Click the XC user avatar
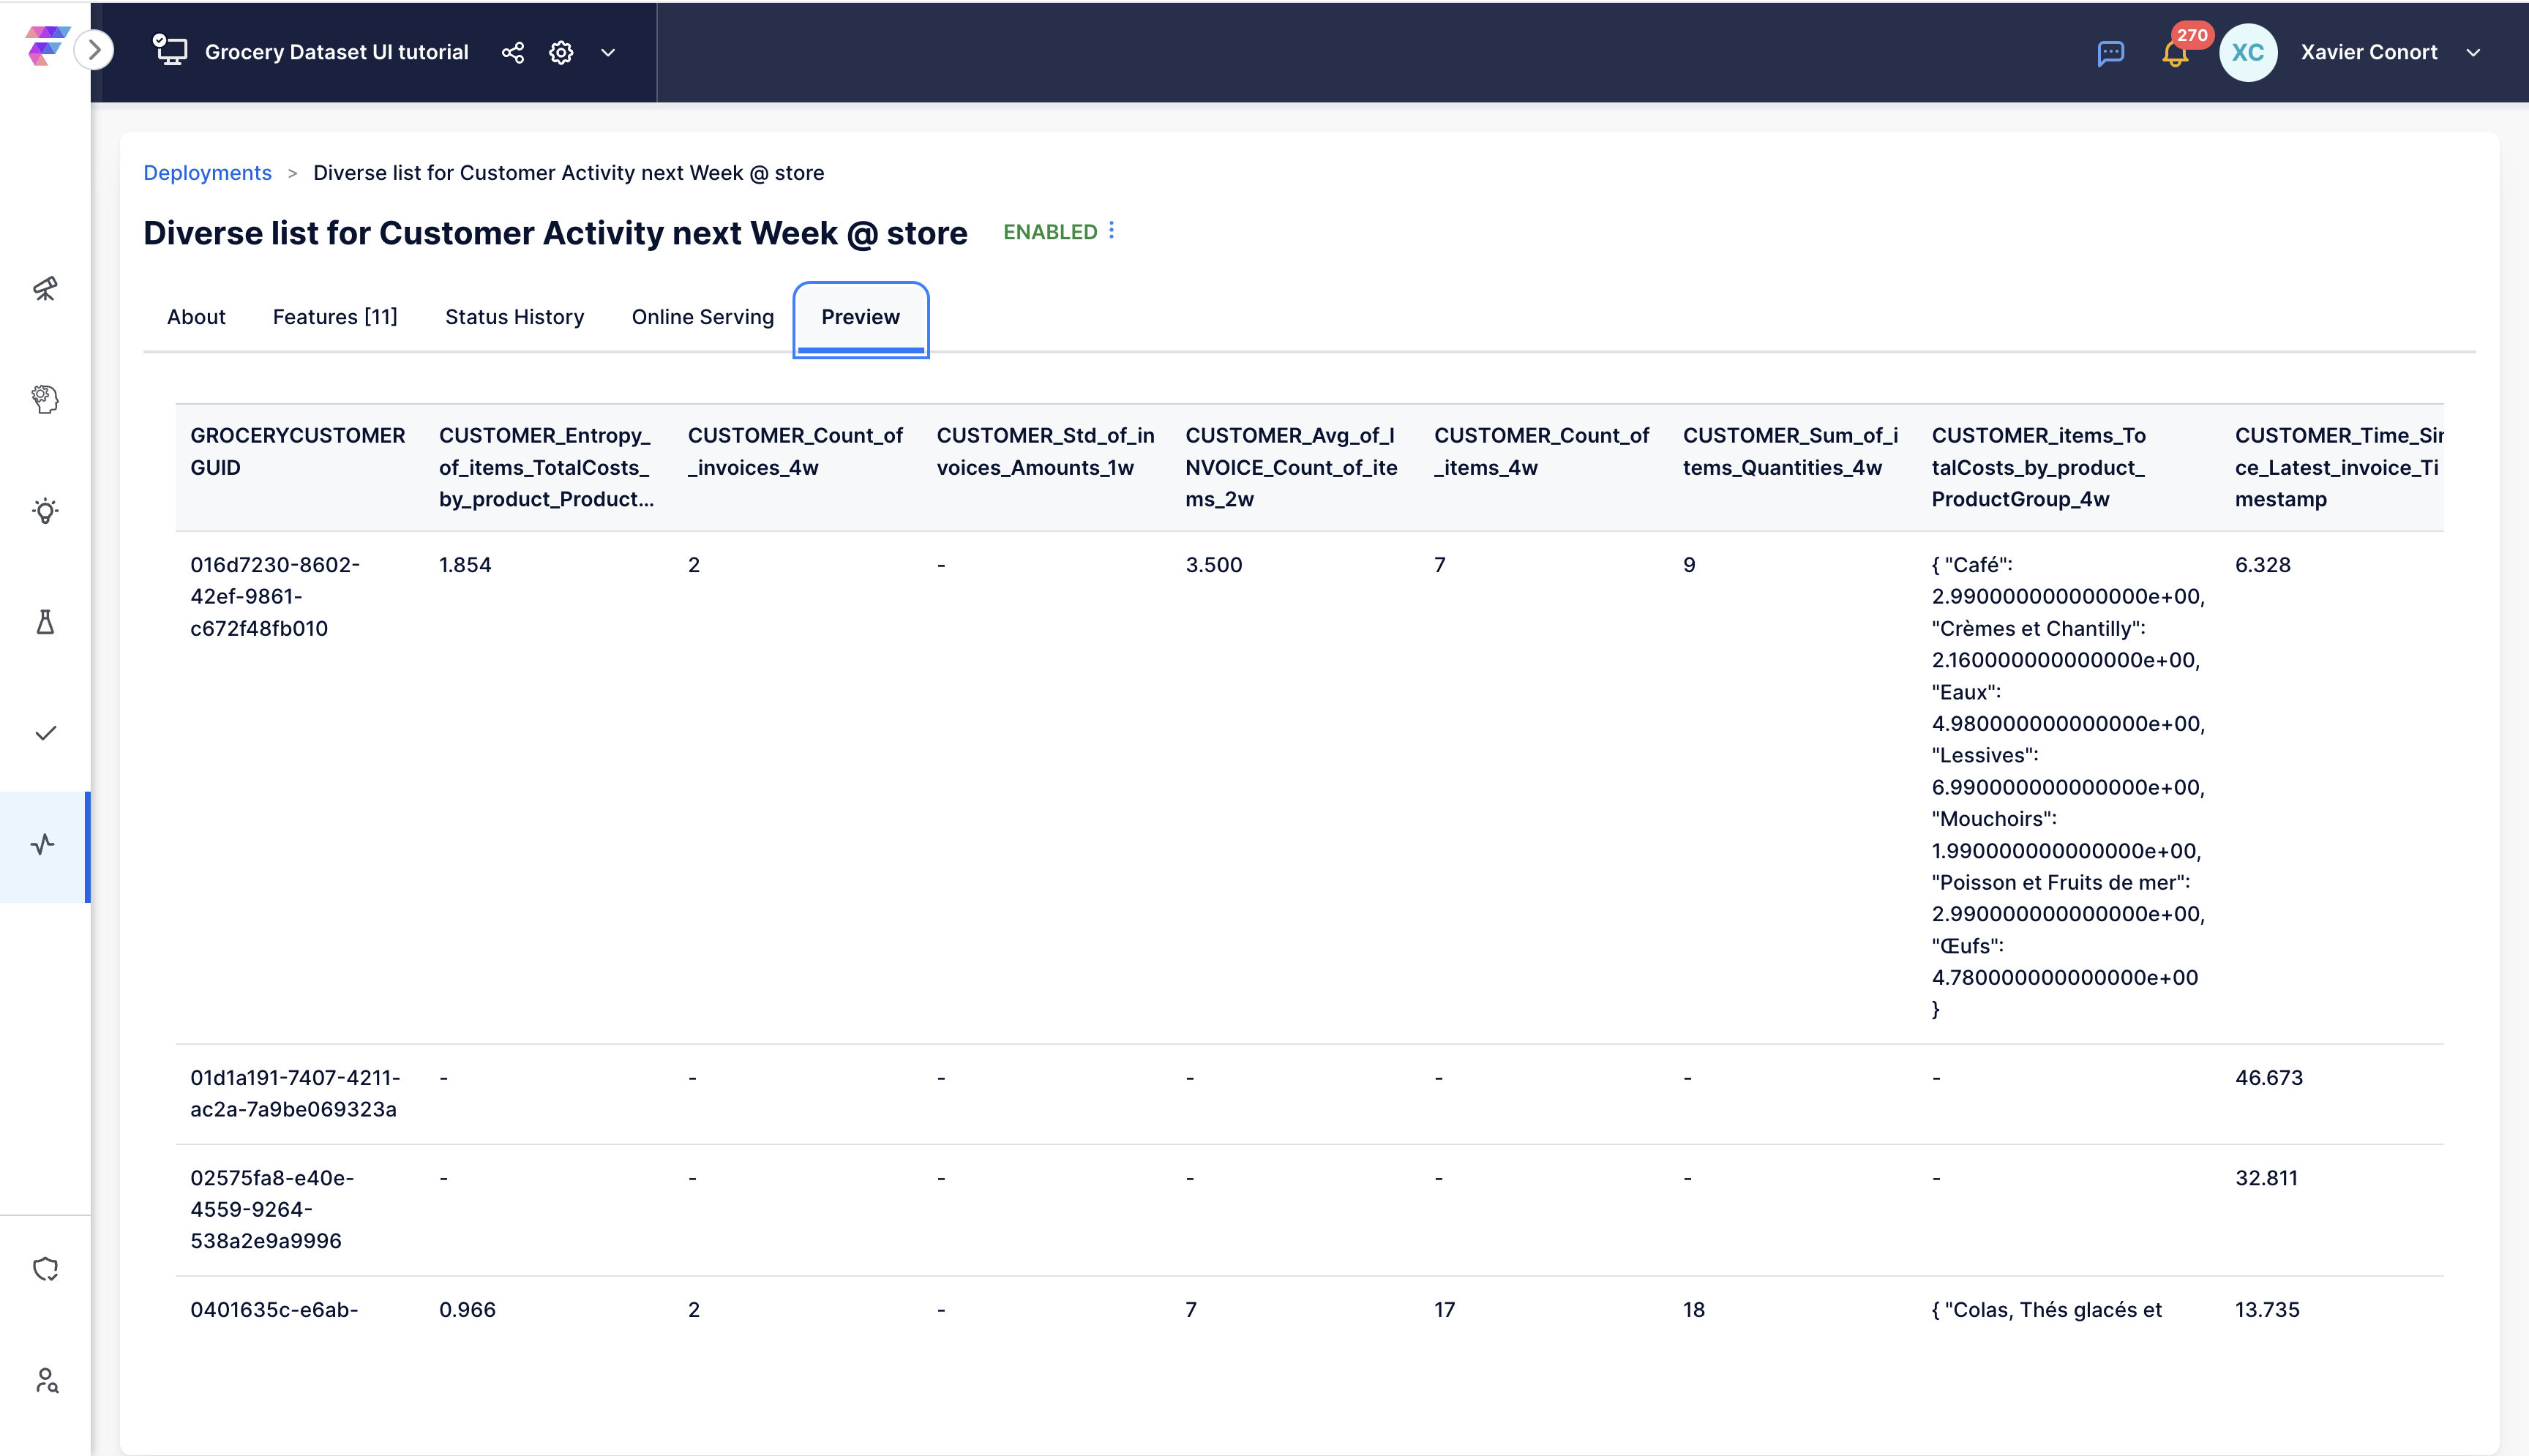The image size is (2529, 1456). pyautogui.click(x=2248, y=52)
